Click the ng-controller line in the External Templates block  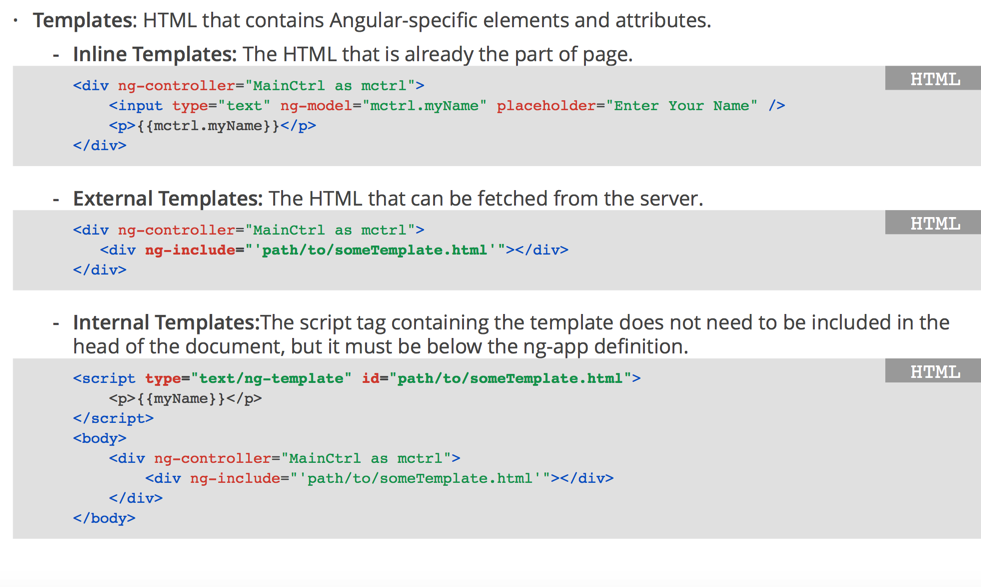coord(248,230)
